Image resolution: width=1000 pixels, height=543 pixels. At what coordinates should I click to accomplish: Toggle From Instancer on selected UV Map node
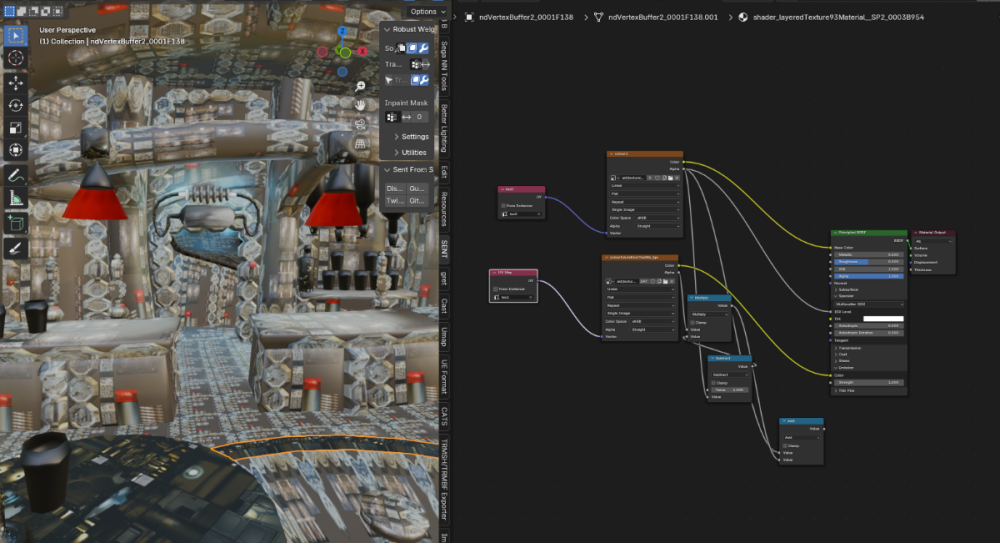click(x=496, y=289)
